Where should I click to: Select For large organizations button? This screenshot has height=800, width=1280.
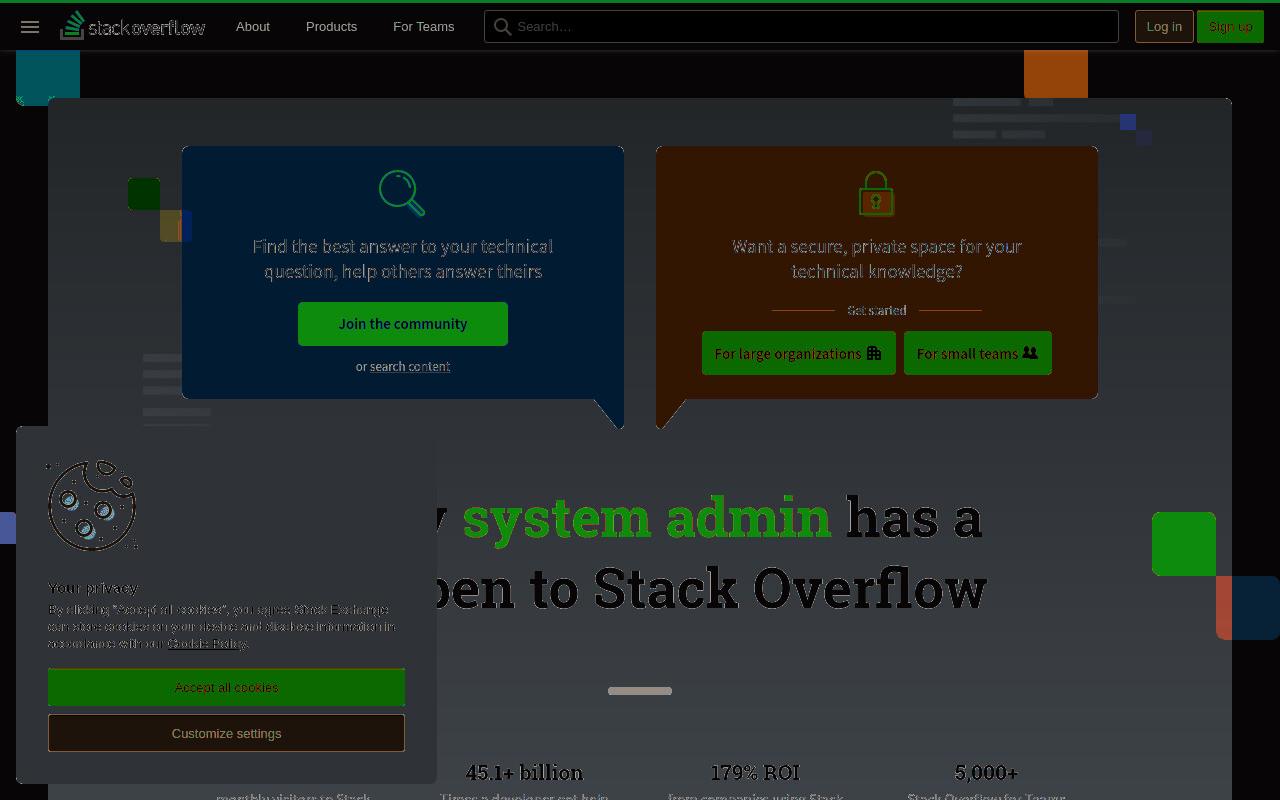click(798, 353)
